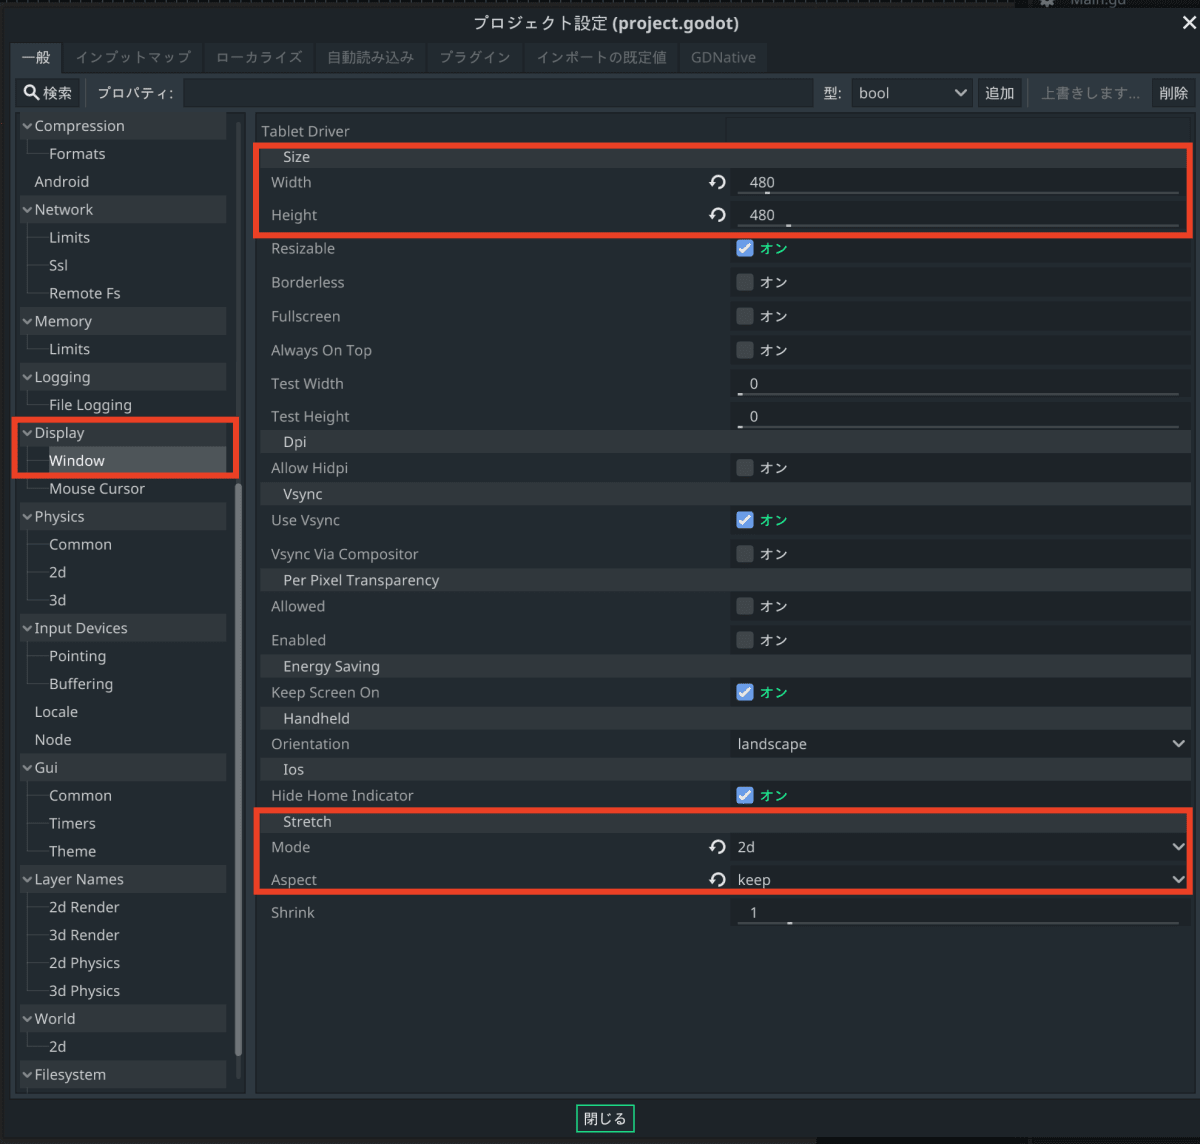The width and height of the screenshot is (1200, 1144).
Task: Select Buffering under Input Devices
Action: pos(81,684)
